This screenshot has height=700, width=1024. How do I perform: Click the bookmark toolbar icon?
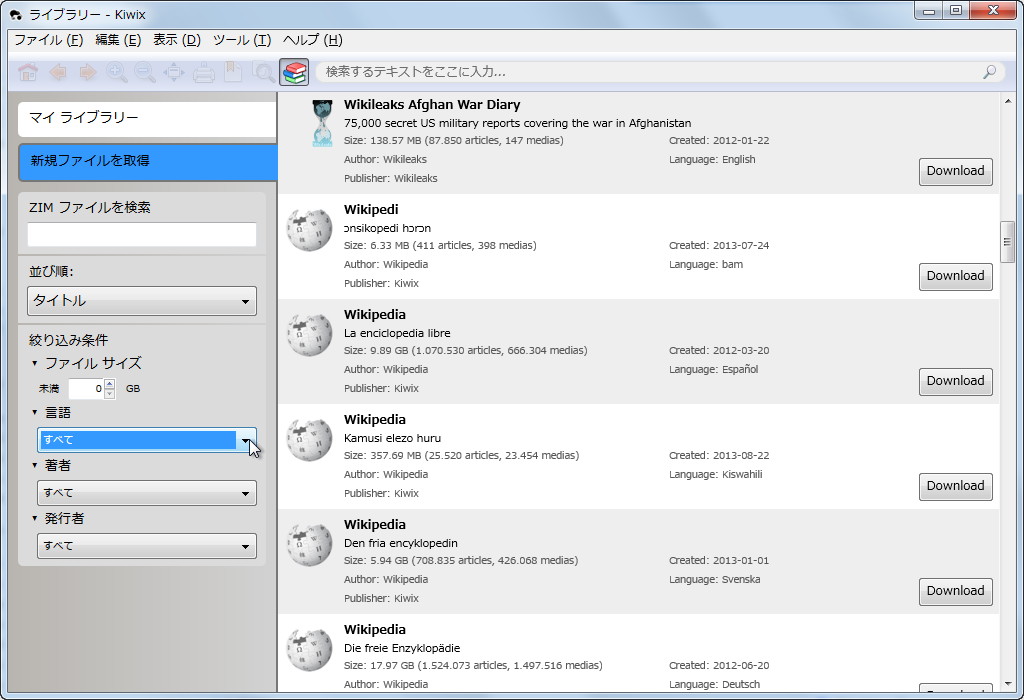(x=233, y=72)
